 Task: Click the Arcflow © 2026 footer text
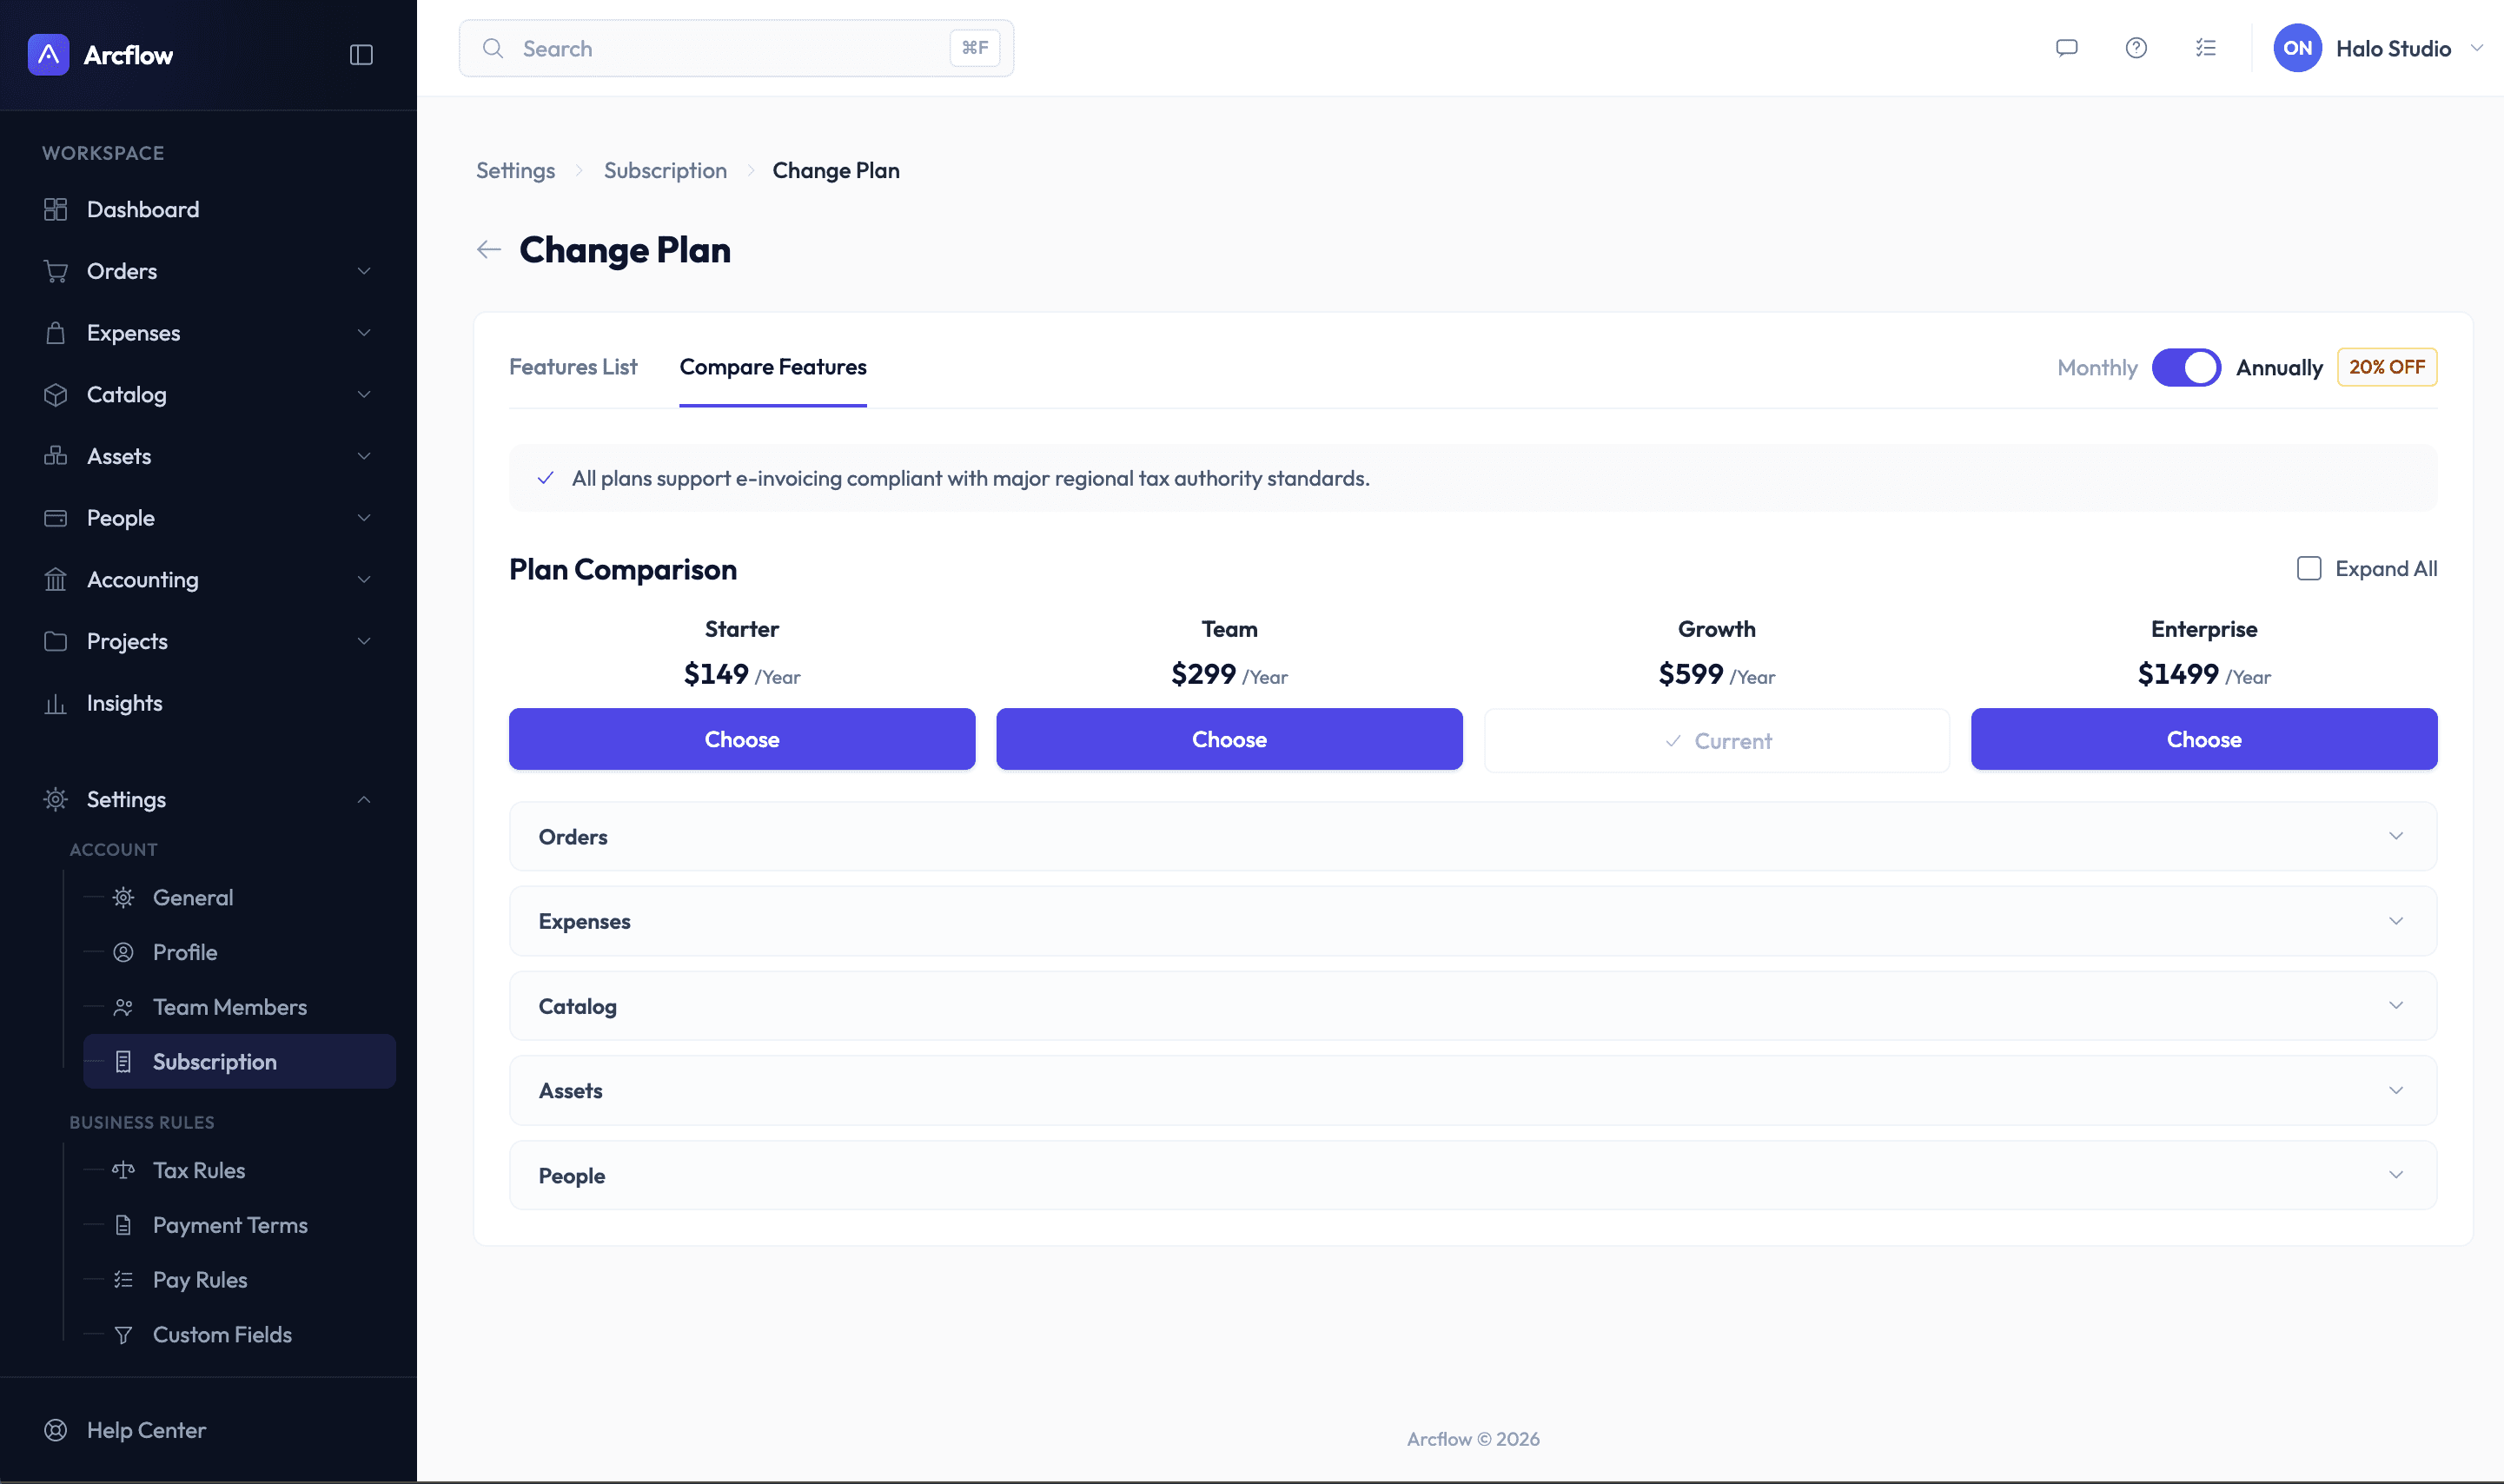pyautogui.click(x=1473, y=1438)
